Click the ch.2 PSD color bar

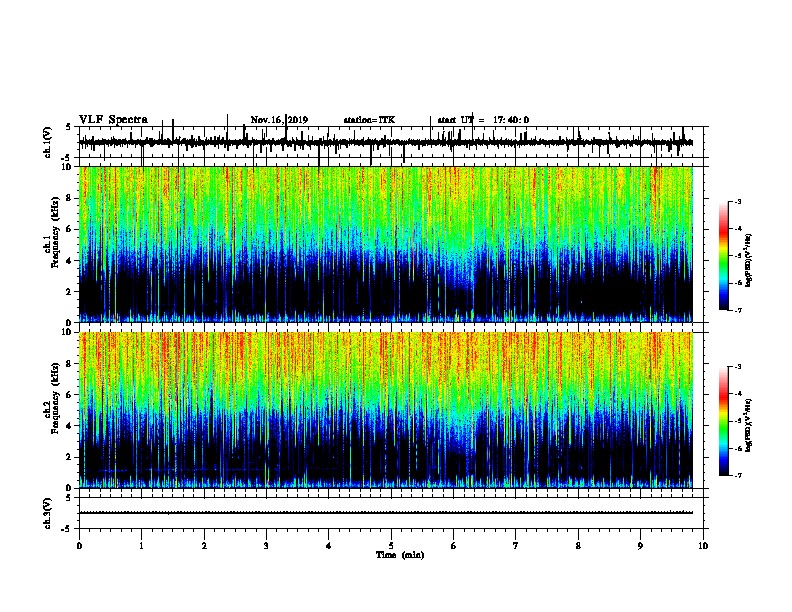(x=724, y=421)
